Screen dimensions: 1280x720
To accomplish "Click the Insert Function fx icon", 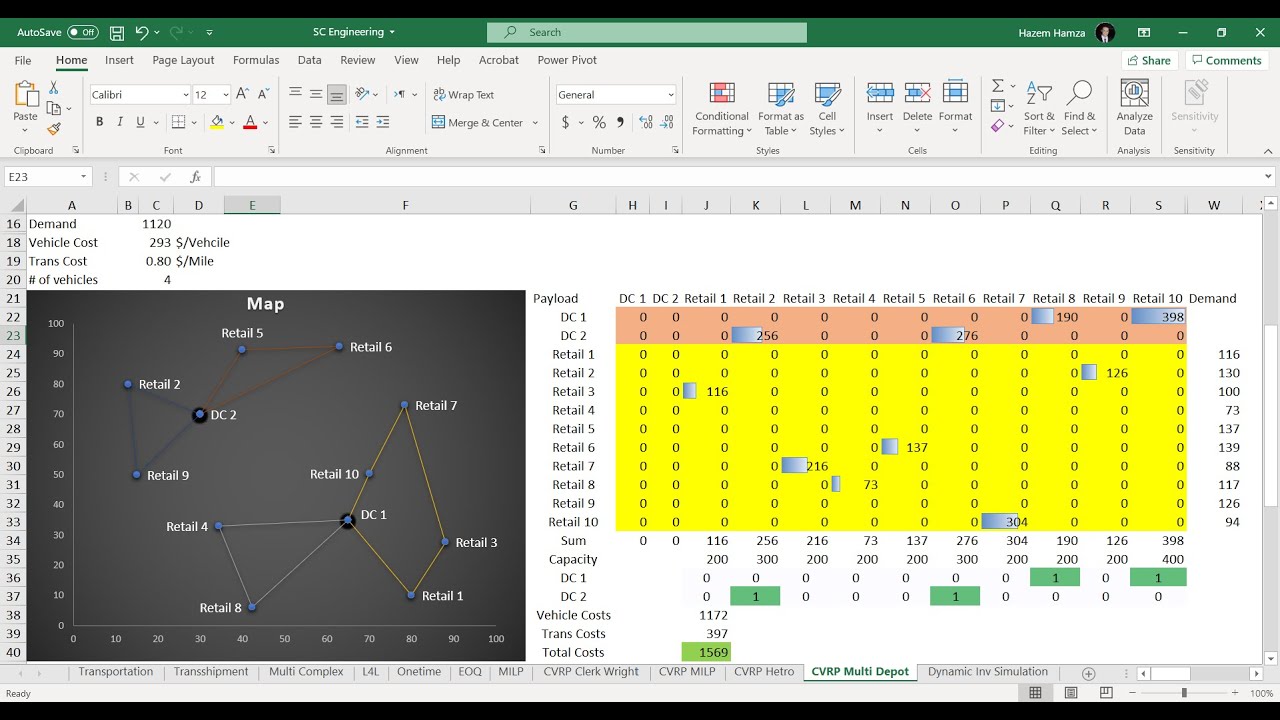I will [195, 177].
